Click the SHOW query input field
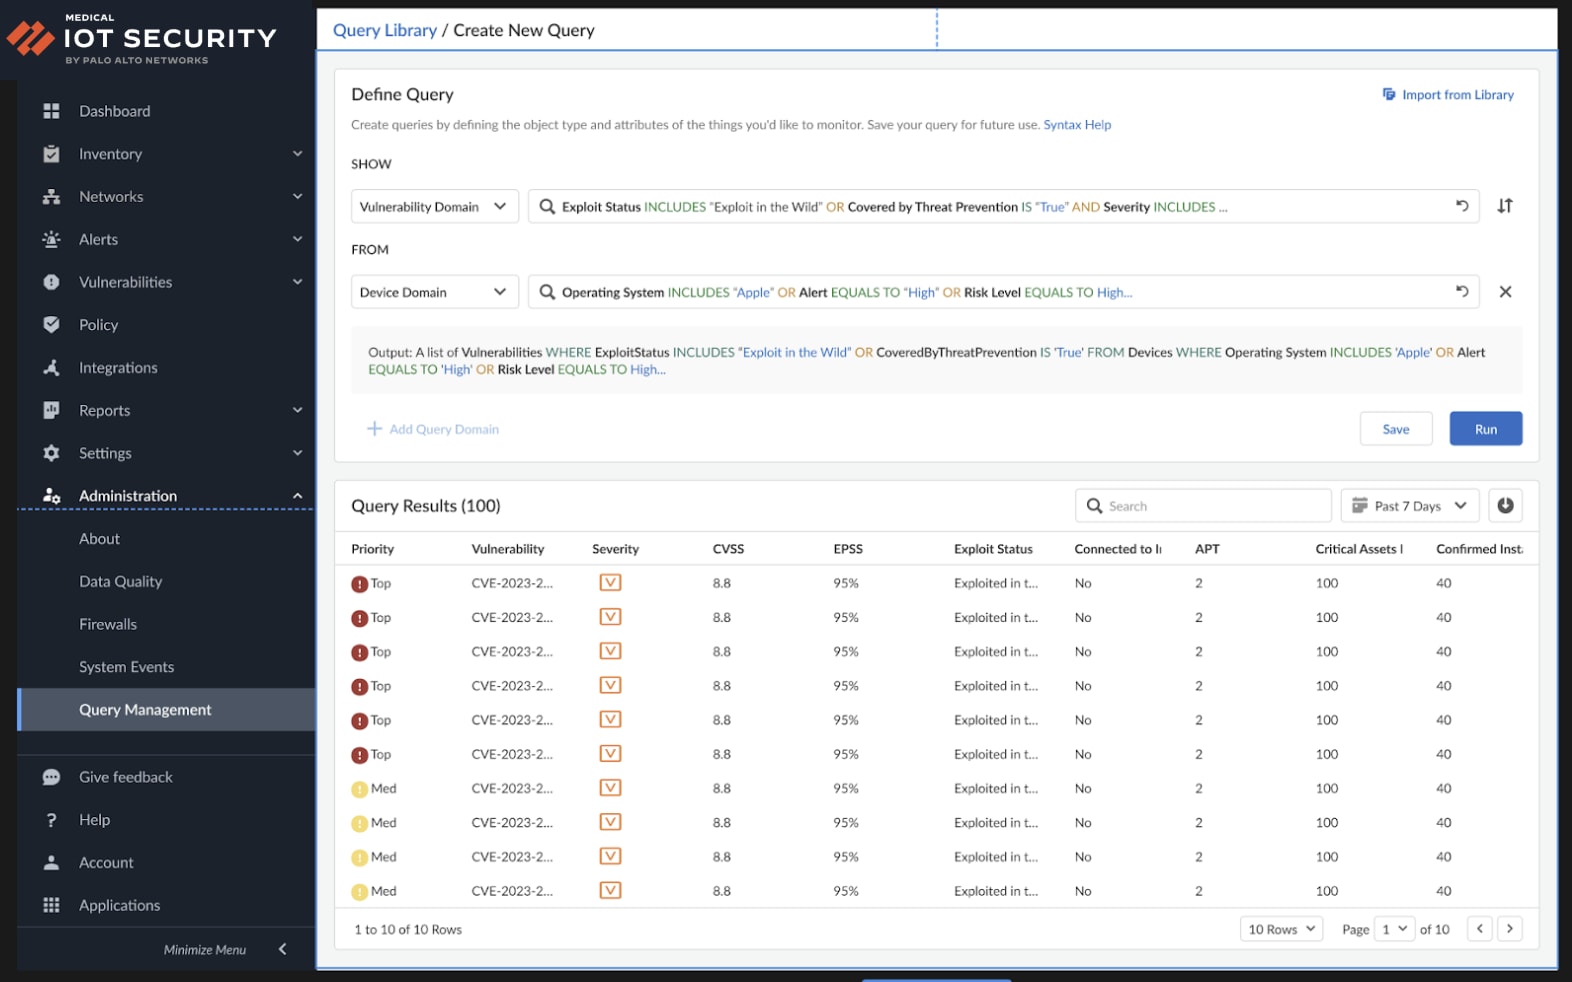 tap(1003, 206)
